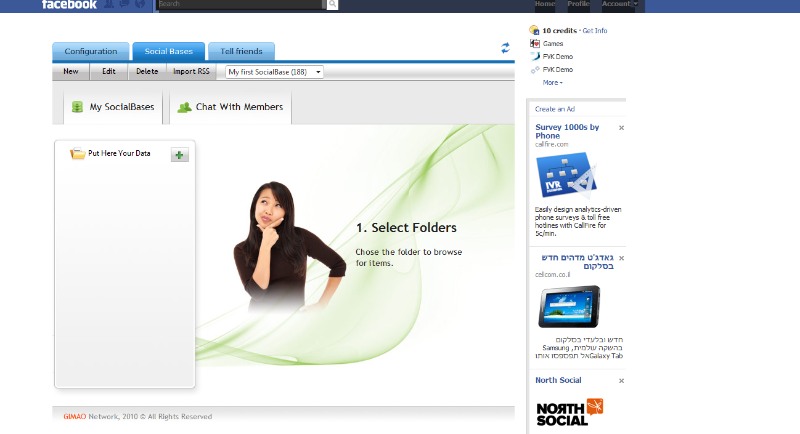Screen dimensions: 800x434
Task: Close the cellcom.co.il ad
Action: click(x=621, y=258)
